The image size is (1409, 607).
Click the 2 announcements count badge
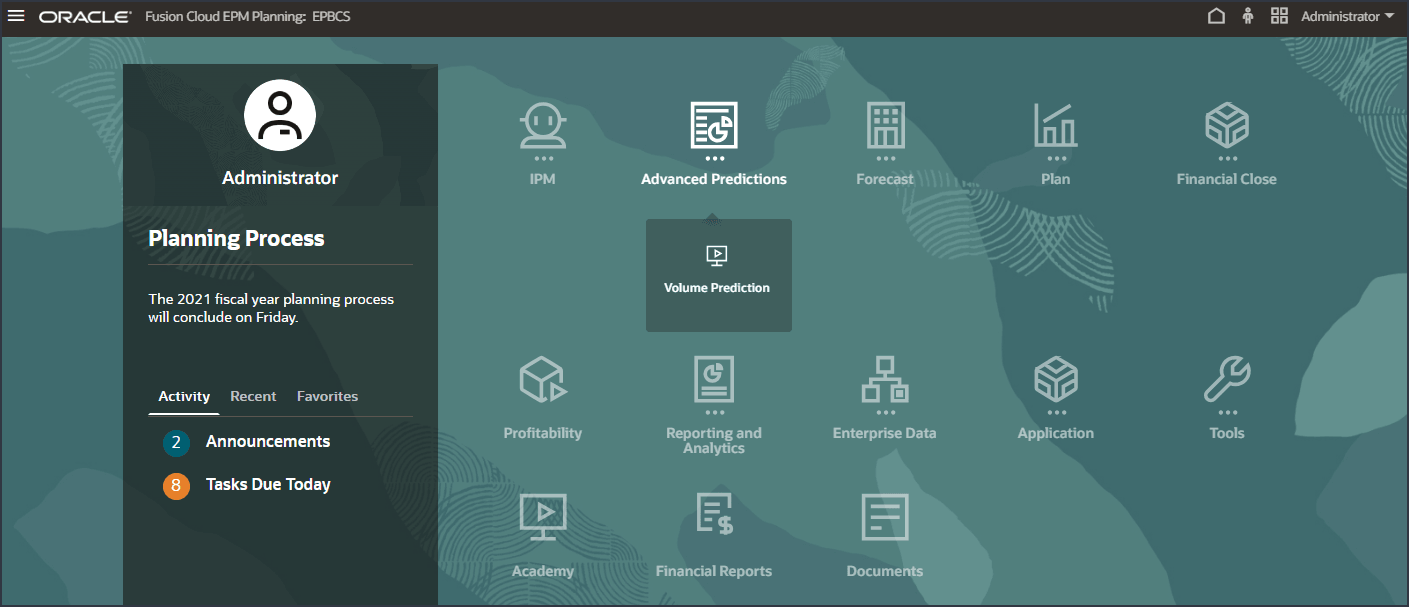tap(176, 443)
